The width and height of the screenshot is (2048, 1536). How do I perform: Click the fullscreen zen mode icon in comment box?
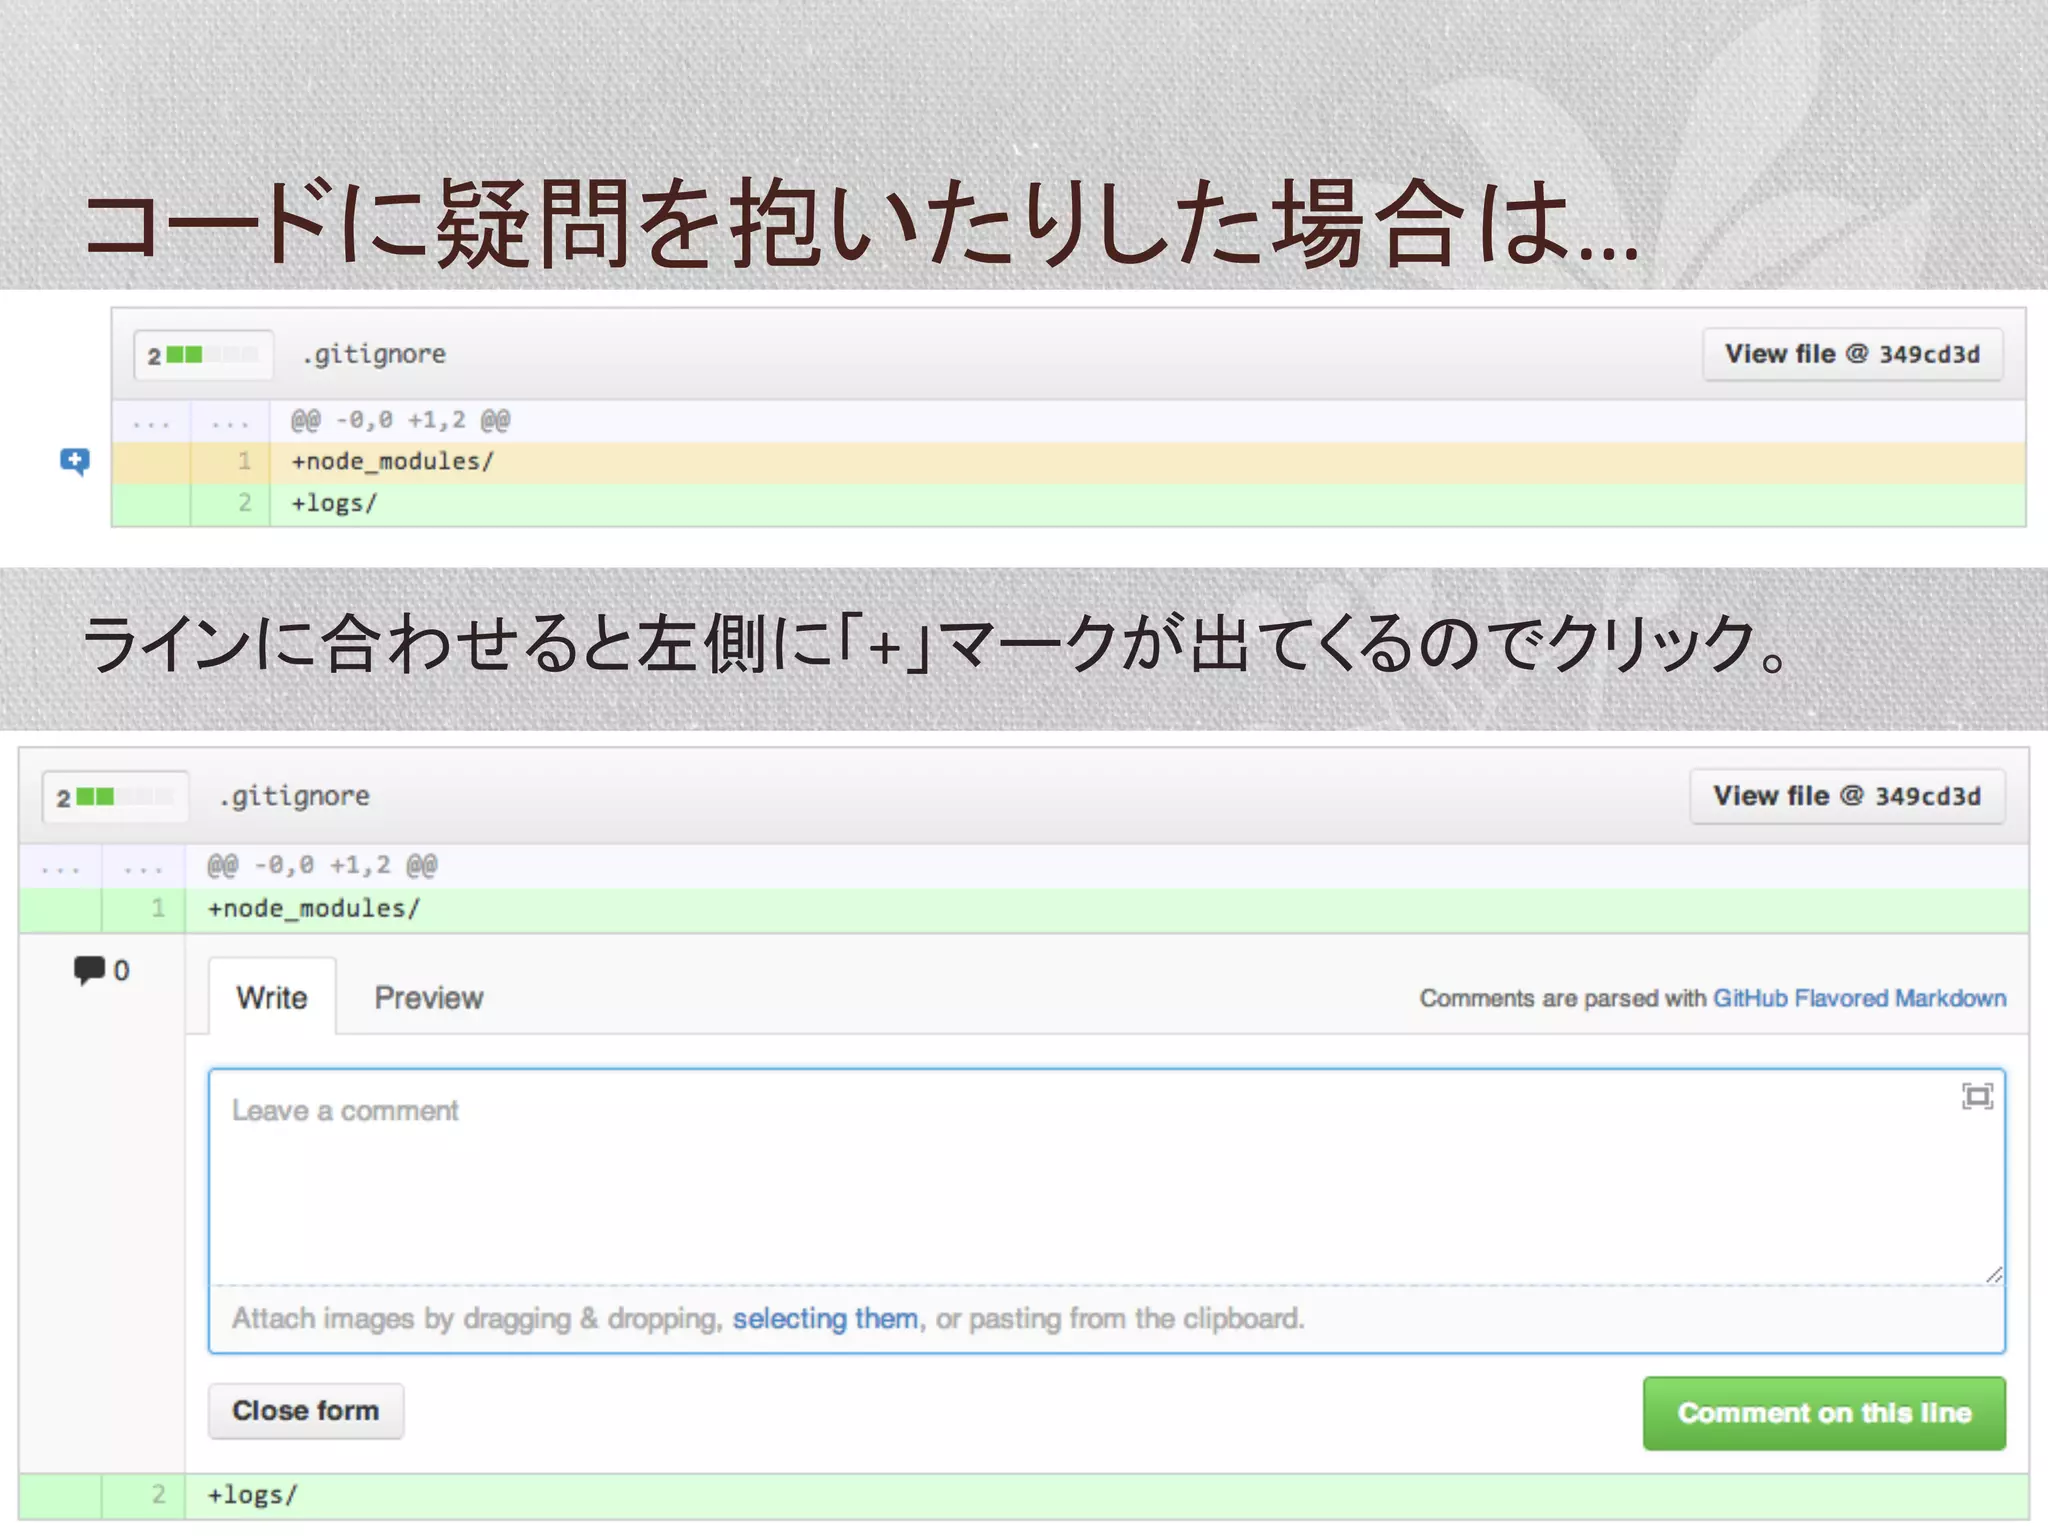point(1977,1097)
